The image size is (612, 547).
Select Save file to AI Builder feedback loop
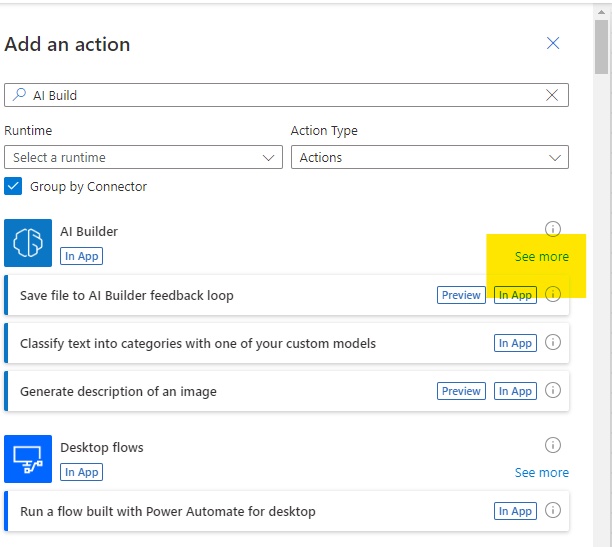(x=286, y=295)
